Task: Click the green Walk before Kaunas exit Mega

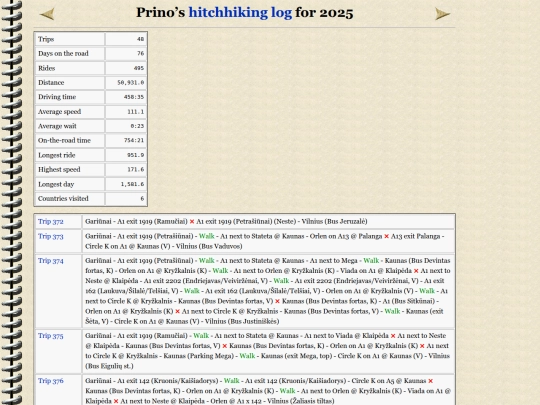Action: click(x=247, y=356)
